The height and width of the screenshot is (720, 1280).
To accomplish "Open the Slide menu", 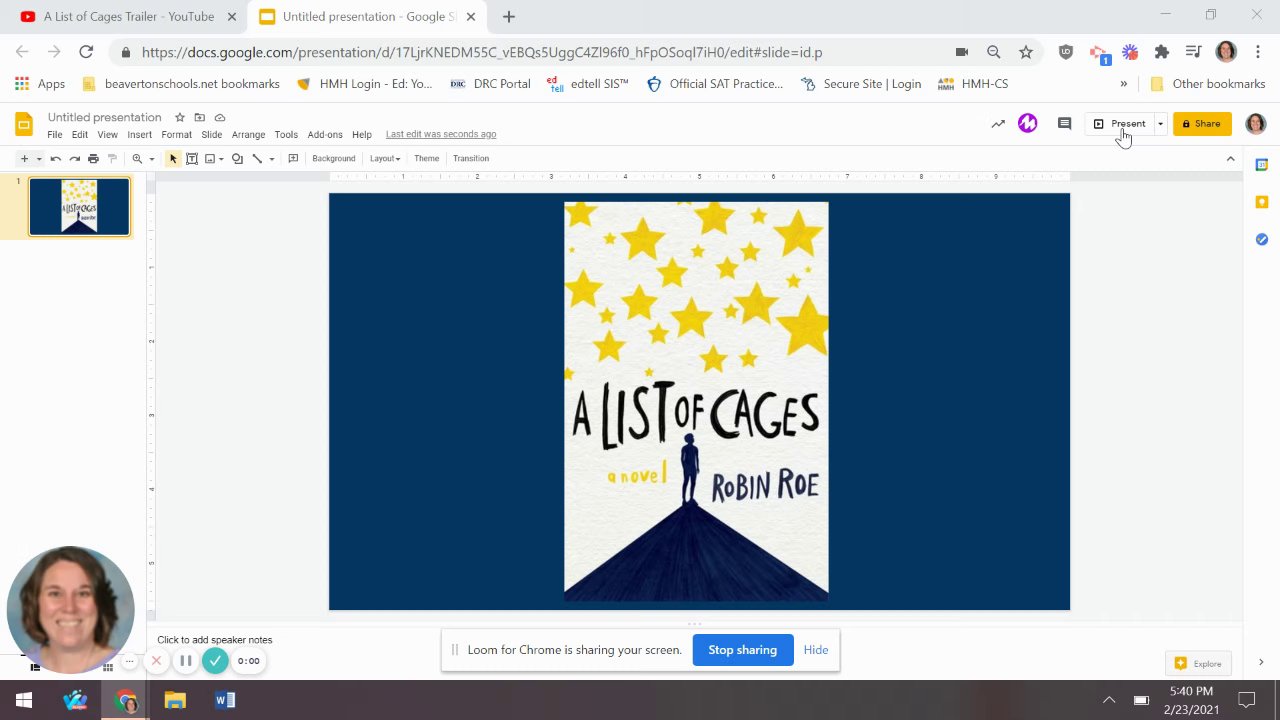I will [x=211, y=134].
